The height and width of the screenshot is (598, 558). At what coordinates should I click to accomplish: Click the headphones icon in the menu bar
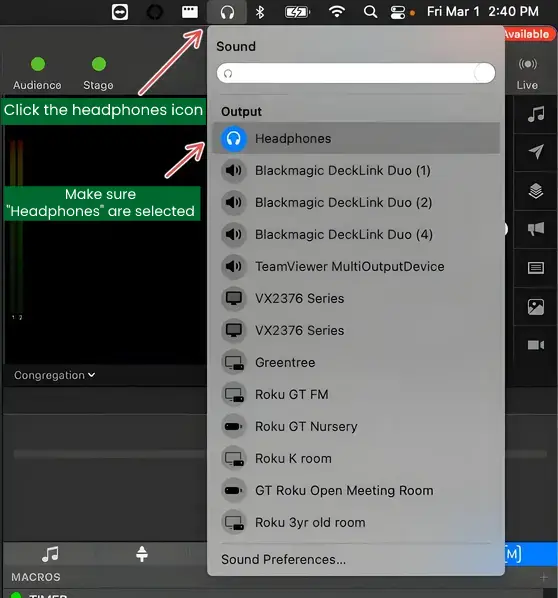(227, 12)
